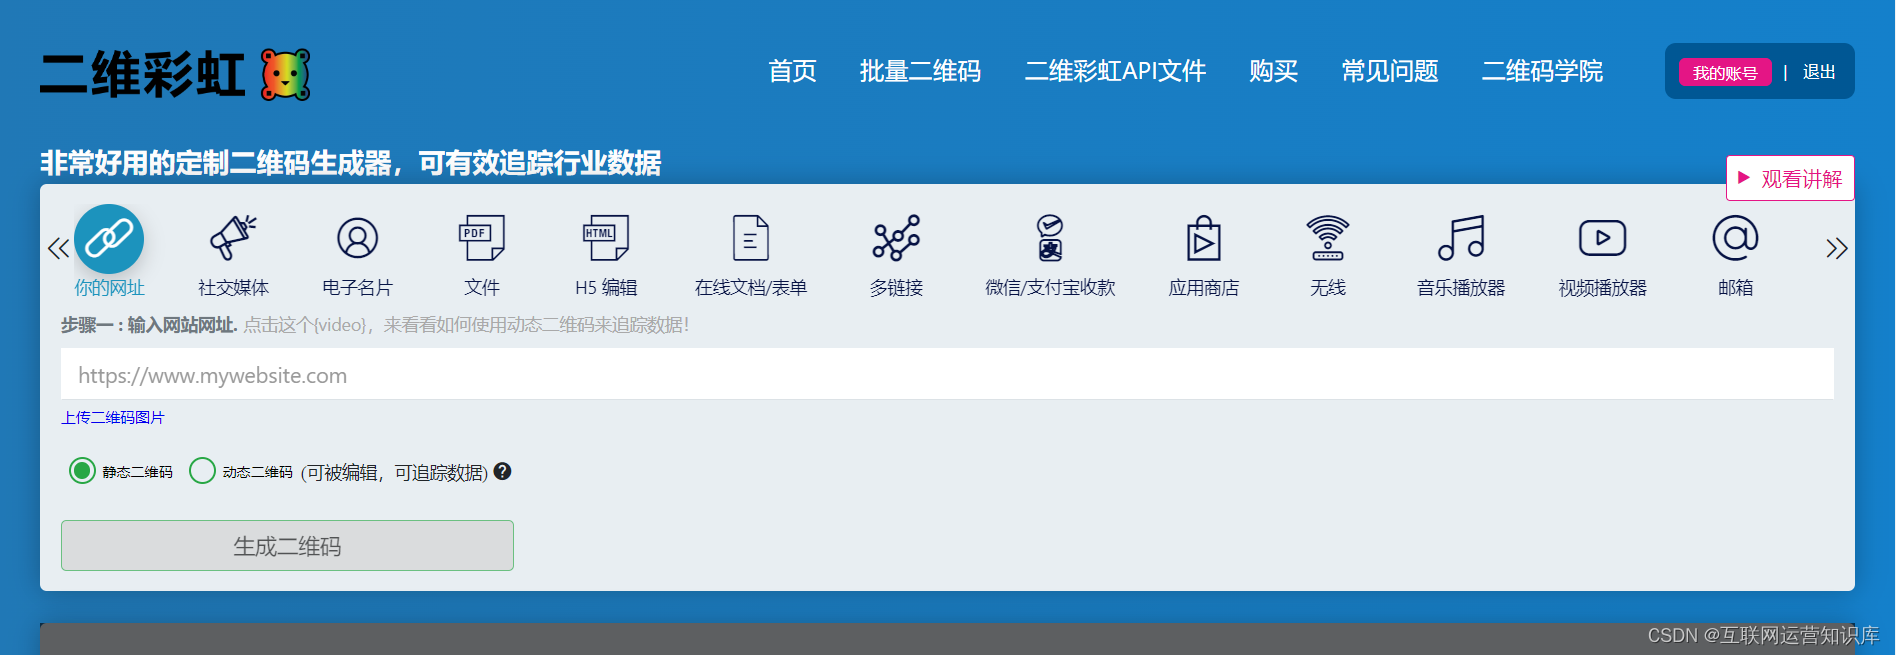
Task: Select the 动态二维码 radio button
Action: coord(202,470)
